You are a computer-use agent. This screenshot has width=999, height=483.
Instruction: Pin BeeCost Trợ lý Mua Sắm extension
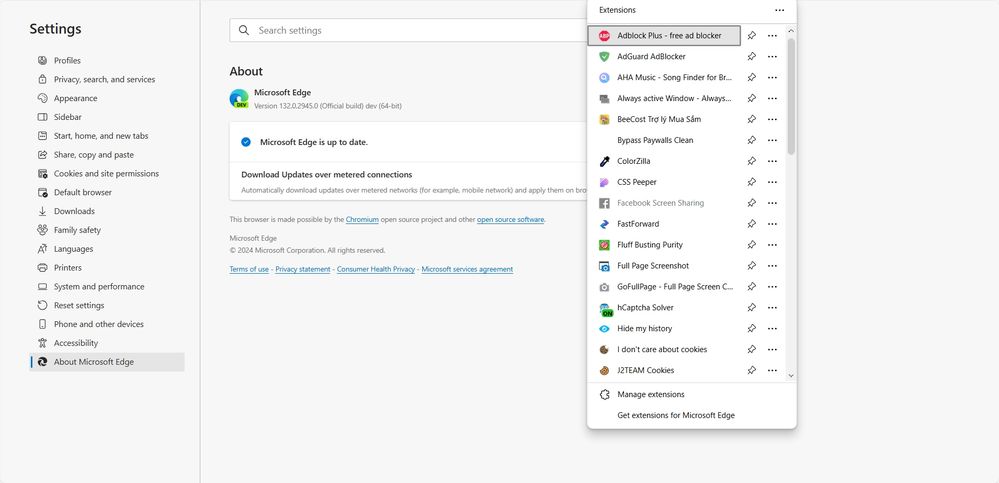coord(752,119)
